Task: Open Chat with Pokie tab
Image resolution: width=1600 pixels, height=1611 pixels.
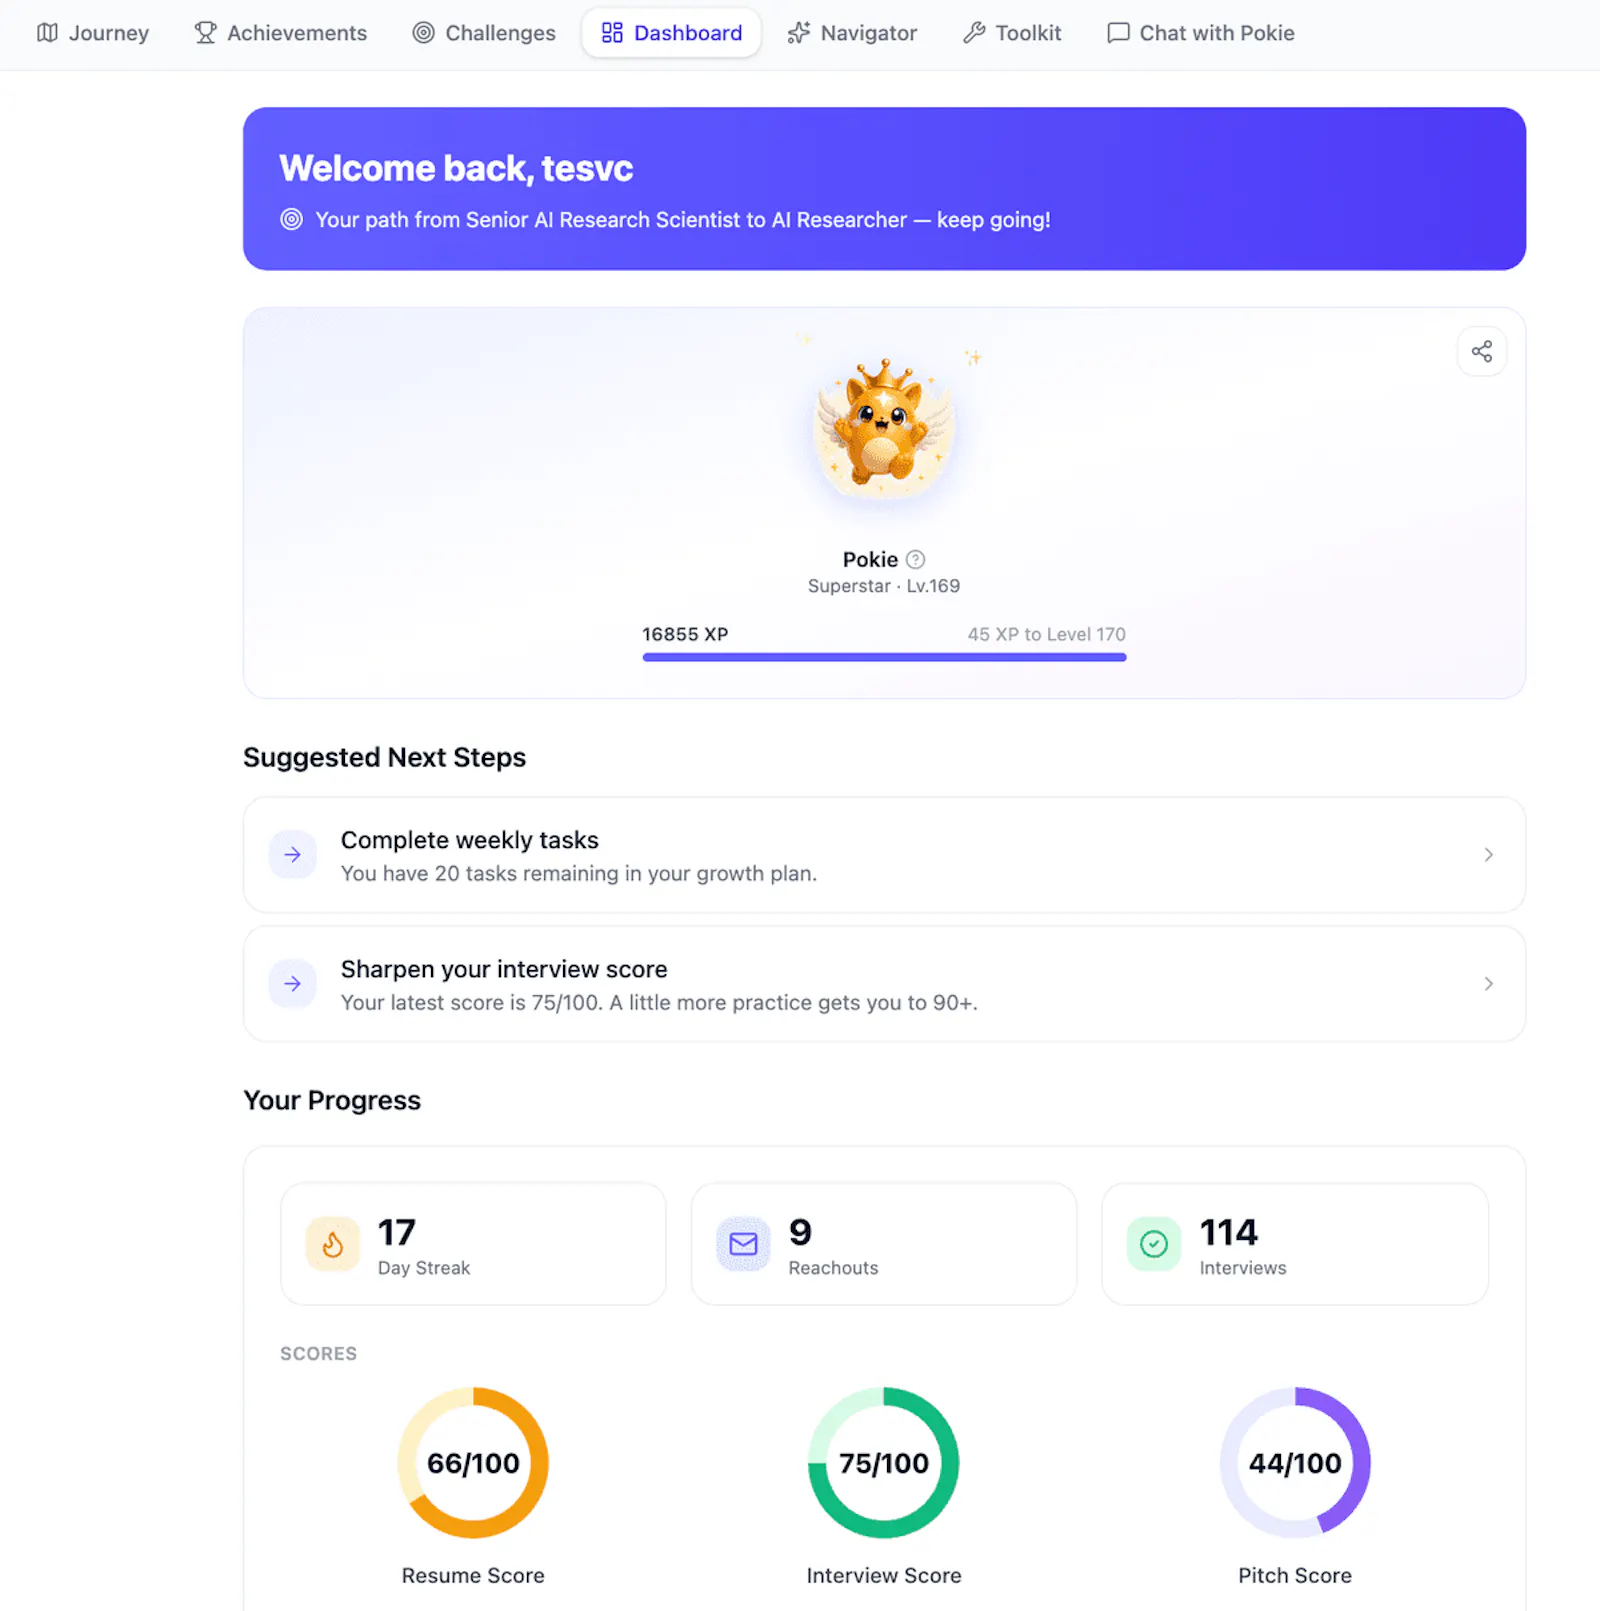Action: [1200, 33]
